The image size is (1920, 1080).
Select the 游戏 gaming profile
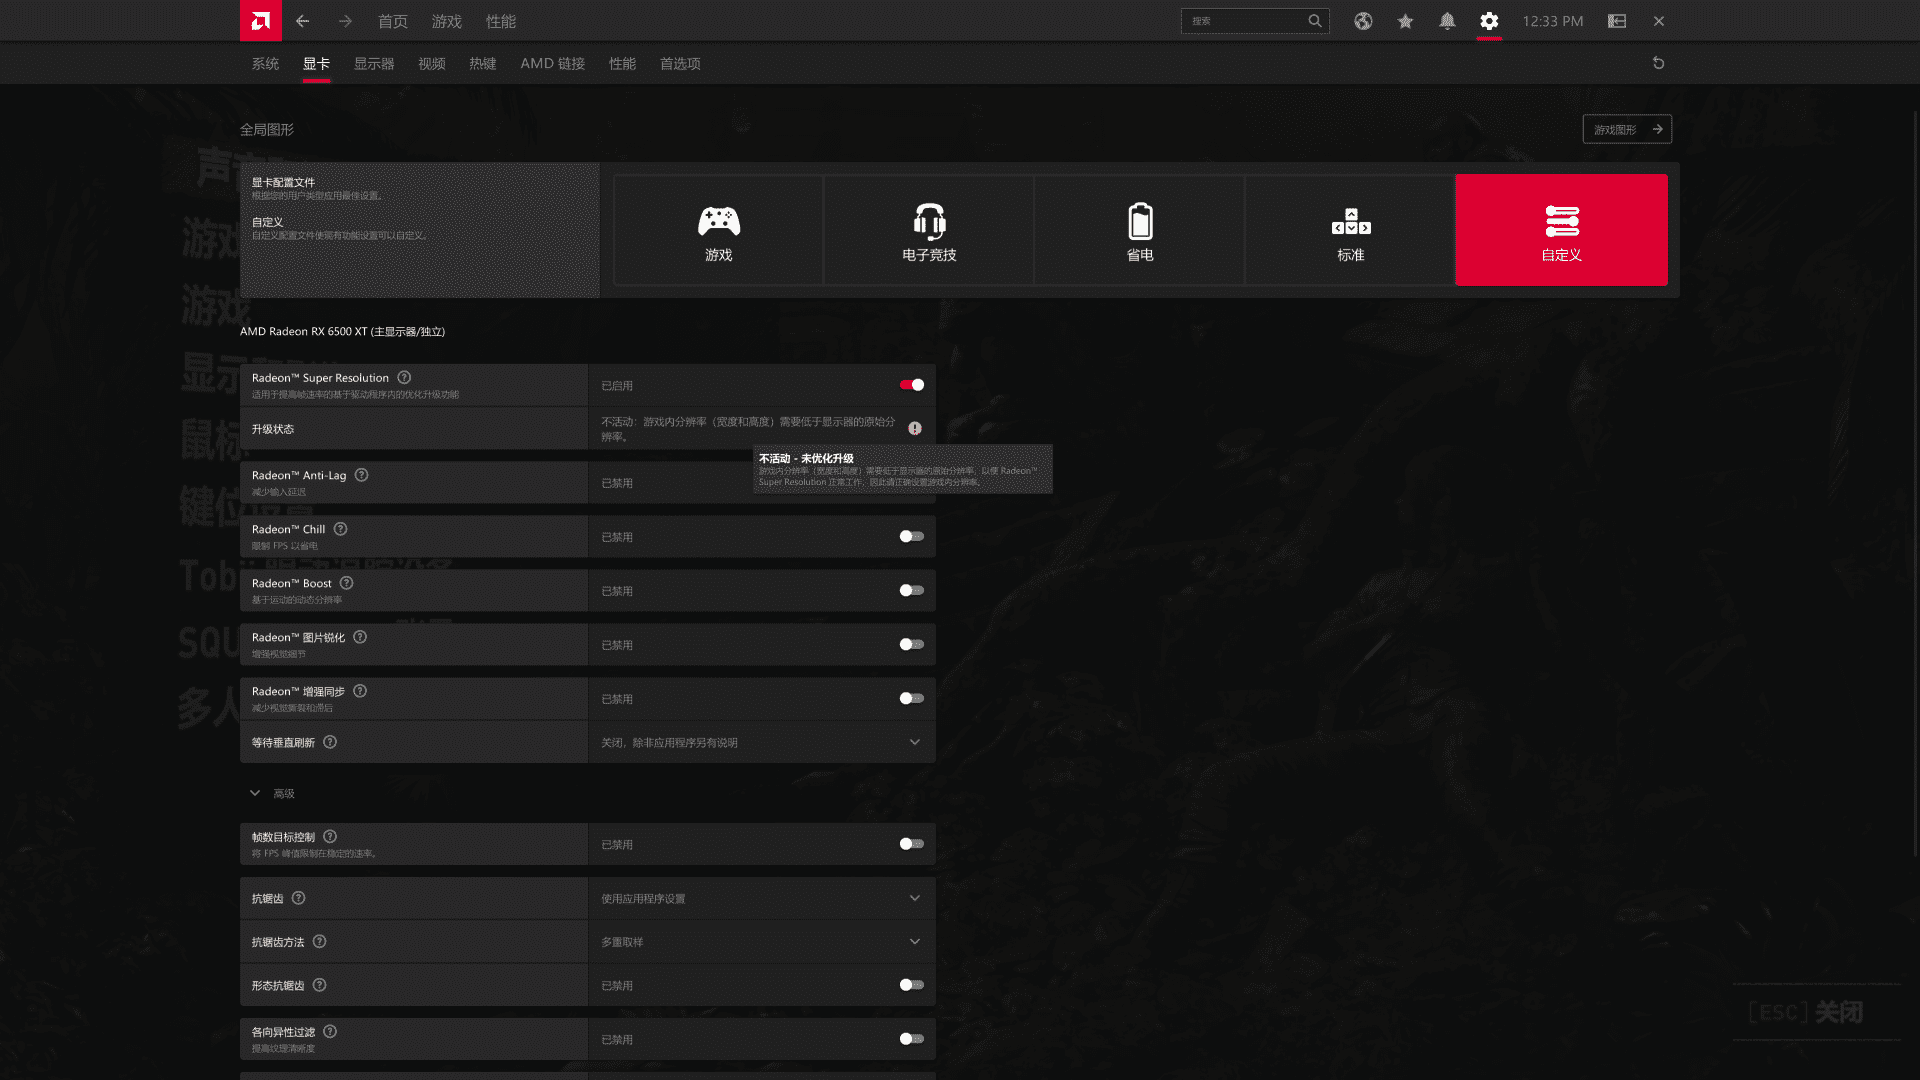coord(718,230)
